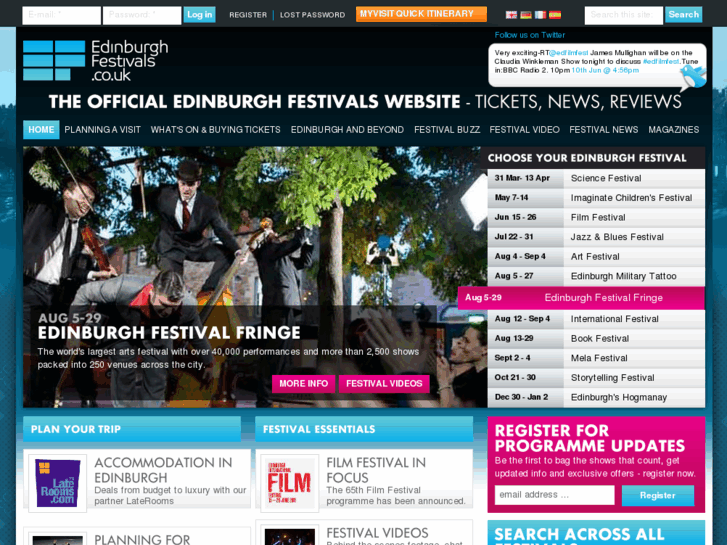Select Mela Festival row
The width and height of the screenshot is (727, 545).
coord(596,358)
